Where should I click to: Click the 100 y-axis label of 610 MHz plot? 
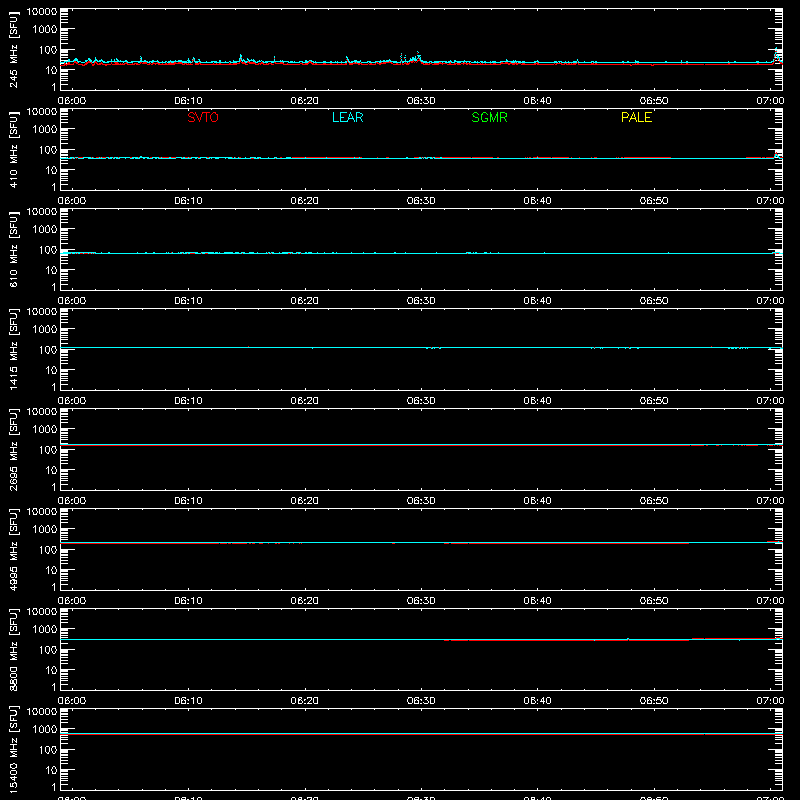[48, 249]
